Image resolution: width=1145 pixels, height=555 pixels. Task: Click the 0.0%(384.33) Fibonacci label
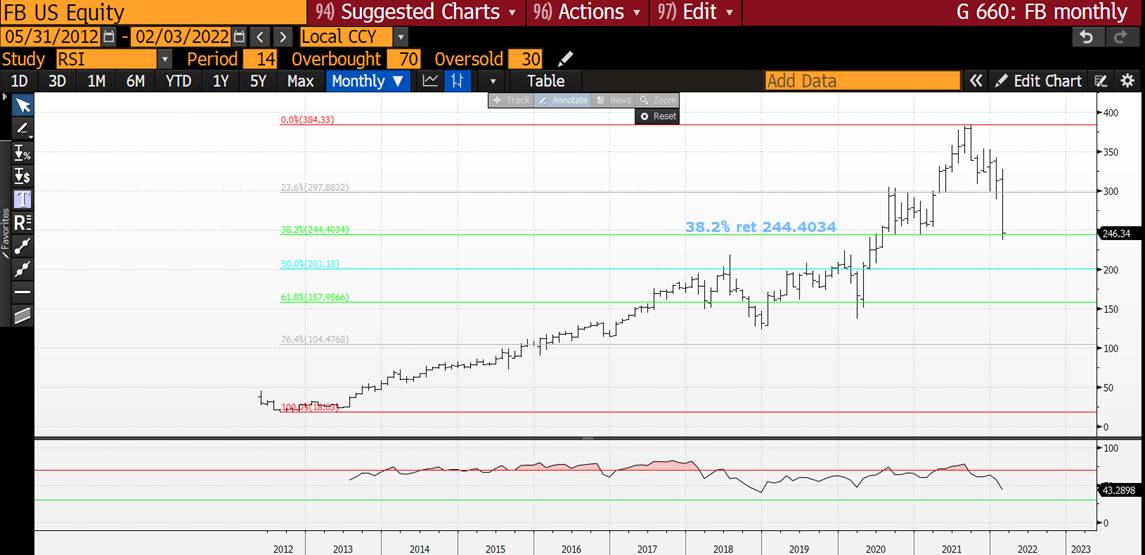pyautogui.click(x=307, y=120)
